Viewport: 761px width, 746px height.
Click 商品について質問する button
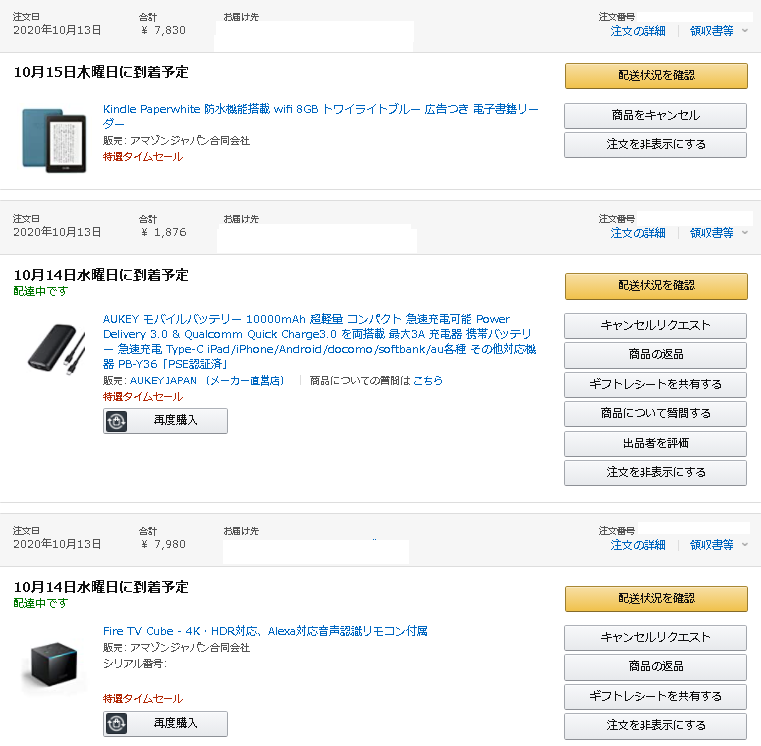pyautogui.click(x=655, y=414)
